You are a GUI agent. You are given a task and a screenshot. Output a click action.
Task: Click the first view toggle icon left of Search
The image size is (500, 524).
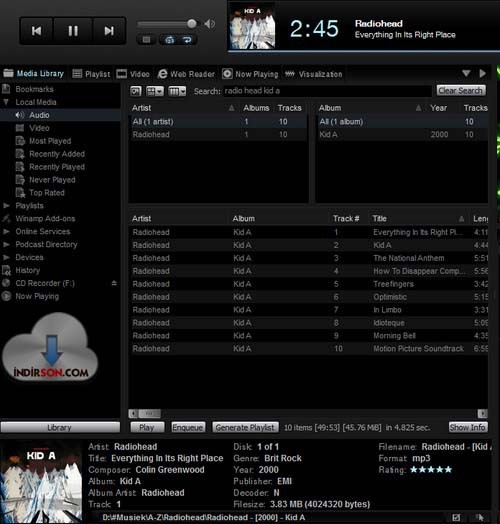coord(136,91)
